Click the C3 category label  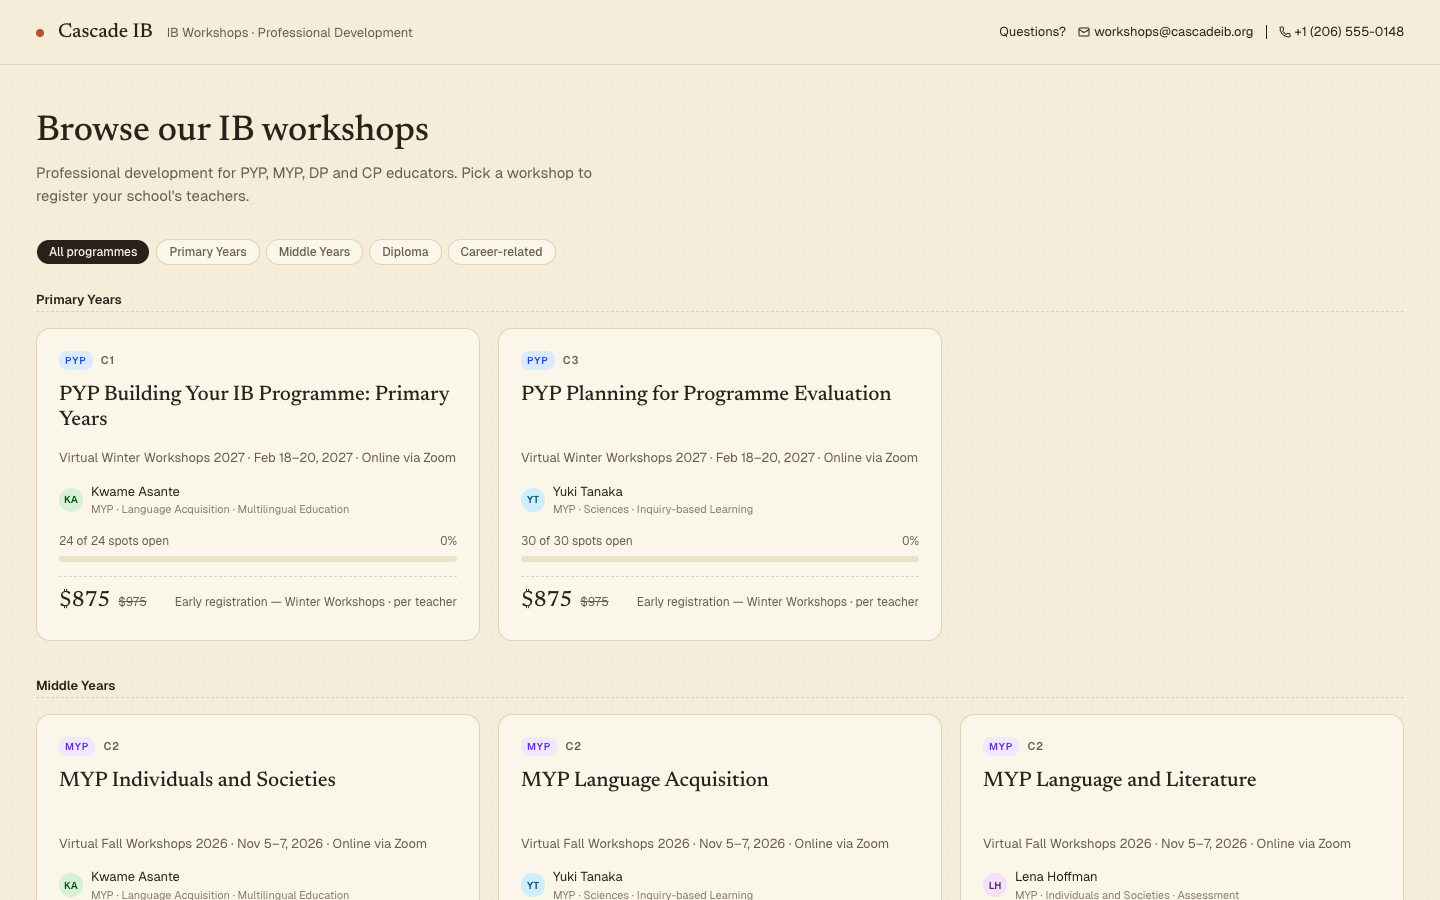(571, 361)
